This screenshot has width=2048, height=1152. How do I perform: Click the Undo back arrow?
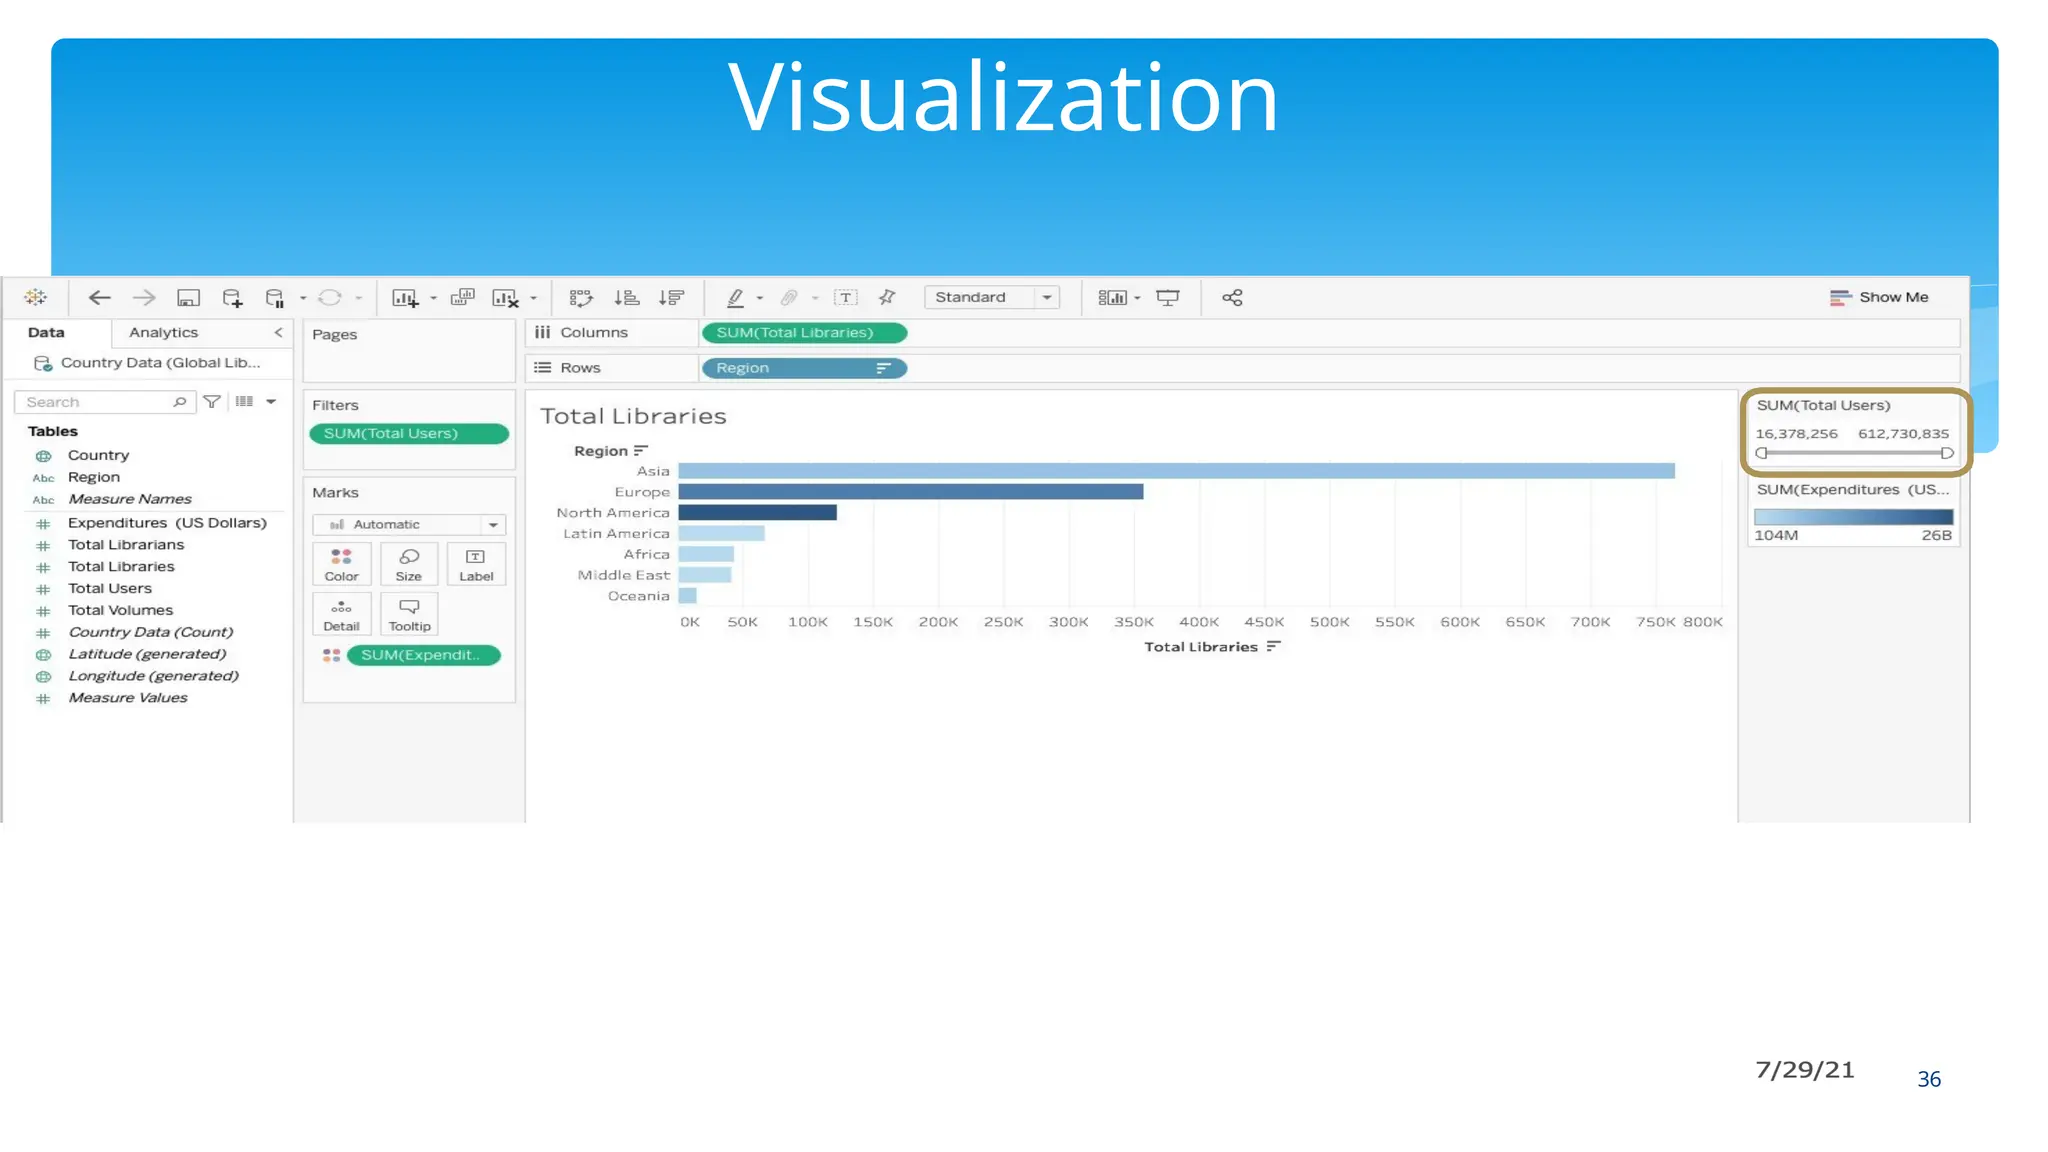99,297
